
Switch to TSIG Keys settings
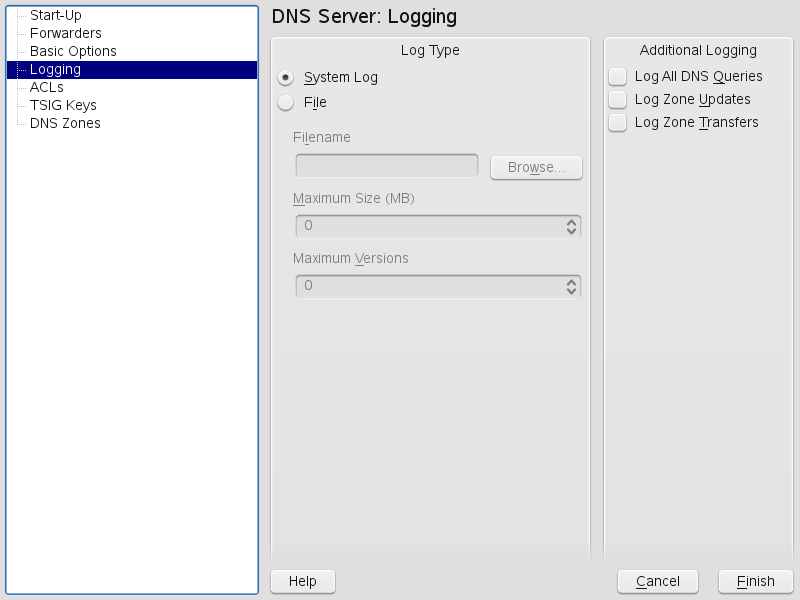tap(63, 106)
